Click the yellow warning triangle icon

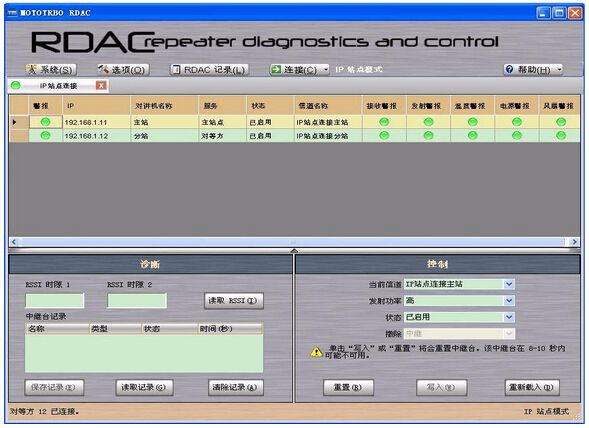pos(316,352)
